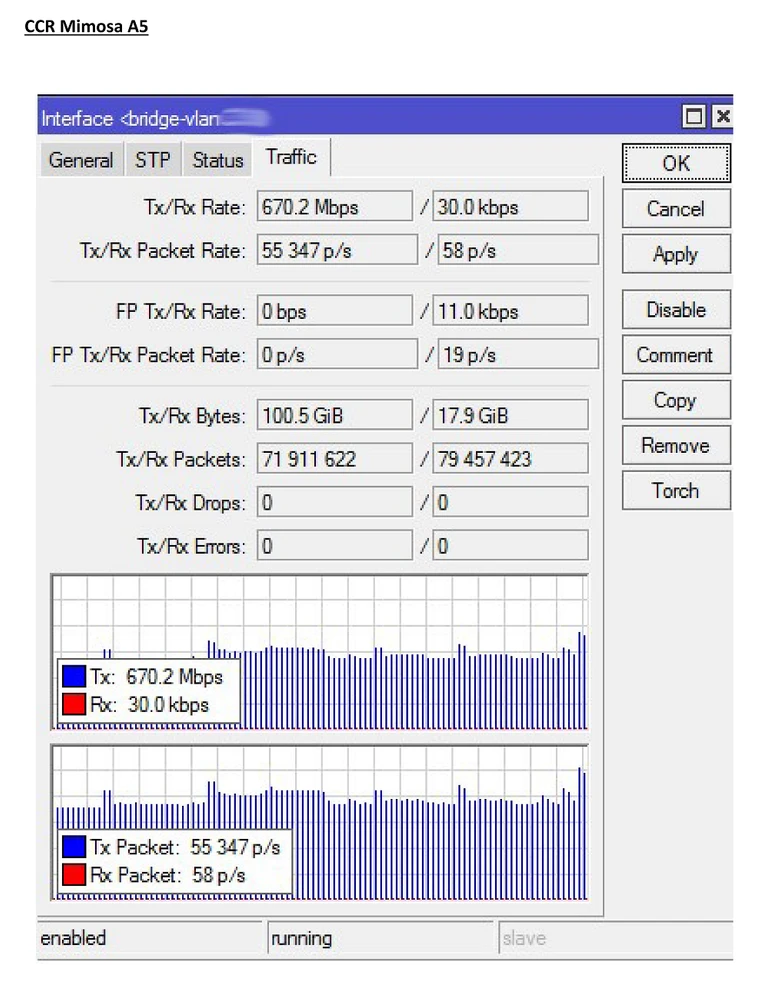Disable the bridge interface
Viewport: 772px width, 1000px height.
[x=675, y=310]
